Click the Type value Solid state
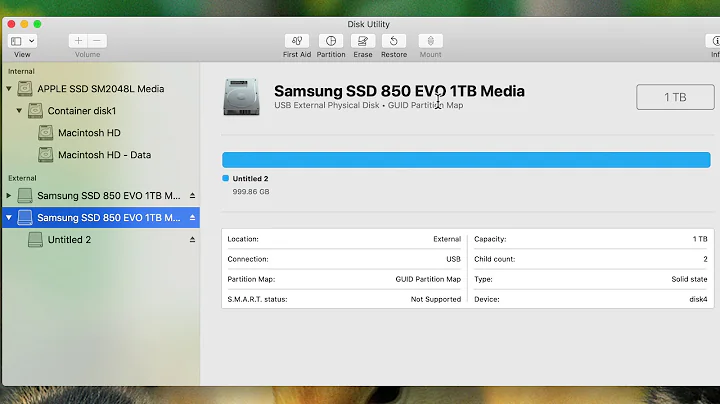 click(689, 279)
